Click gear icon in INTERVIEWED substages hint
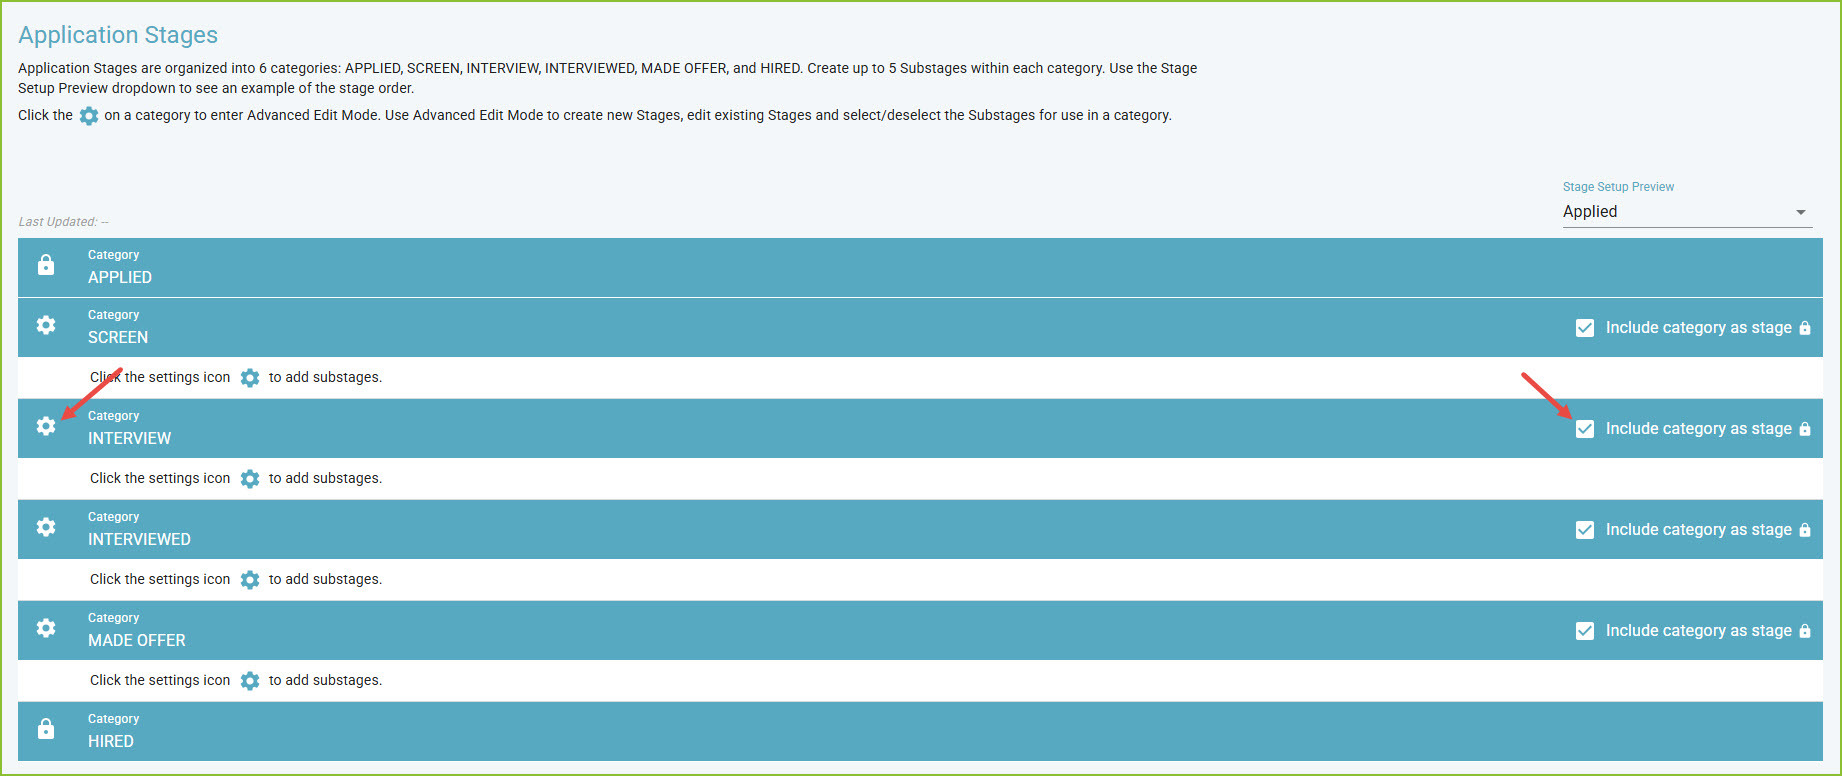The width and height of the screenshot is (1842, 776). 250,580
